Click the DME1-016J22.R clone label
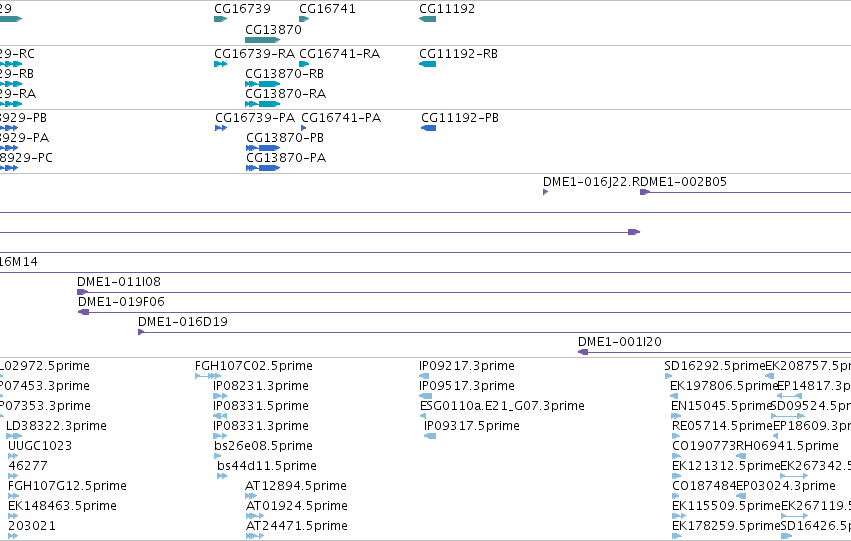 [592, 182]
